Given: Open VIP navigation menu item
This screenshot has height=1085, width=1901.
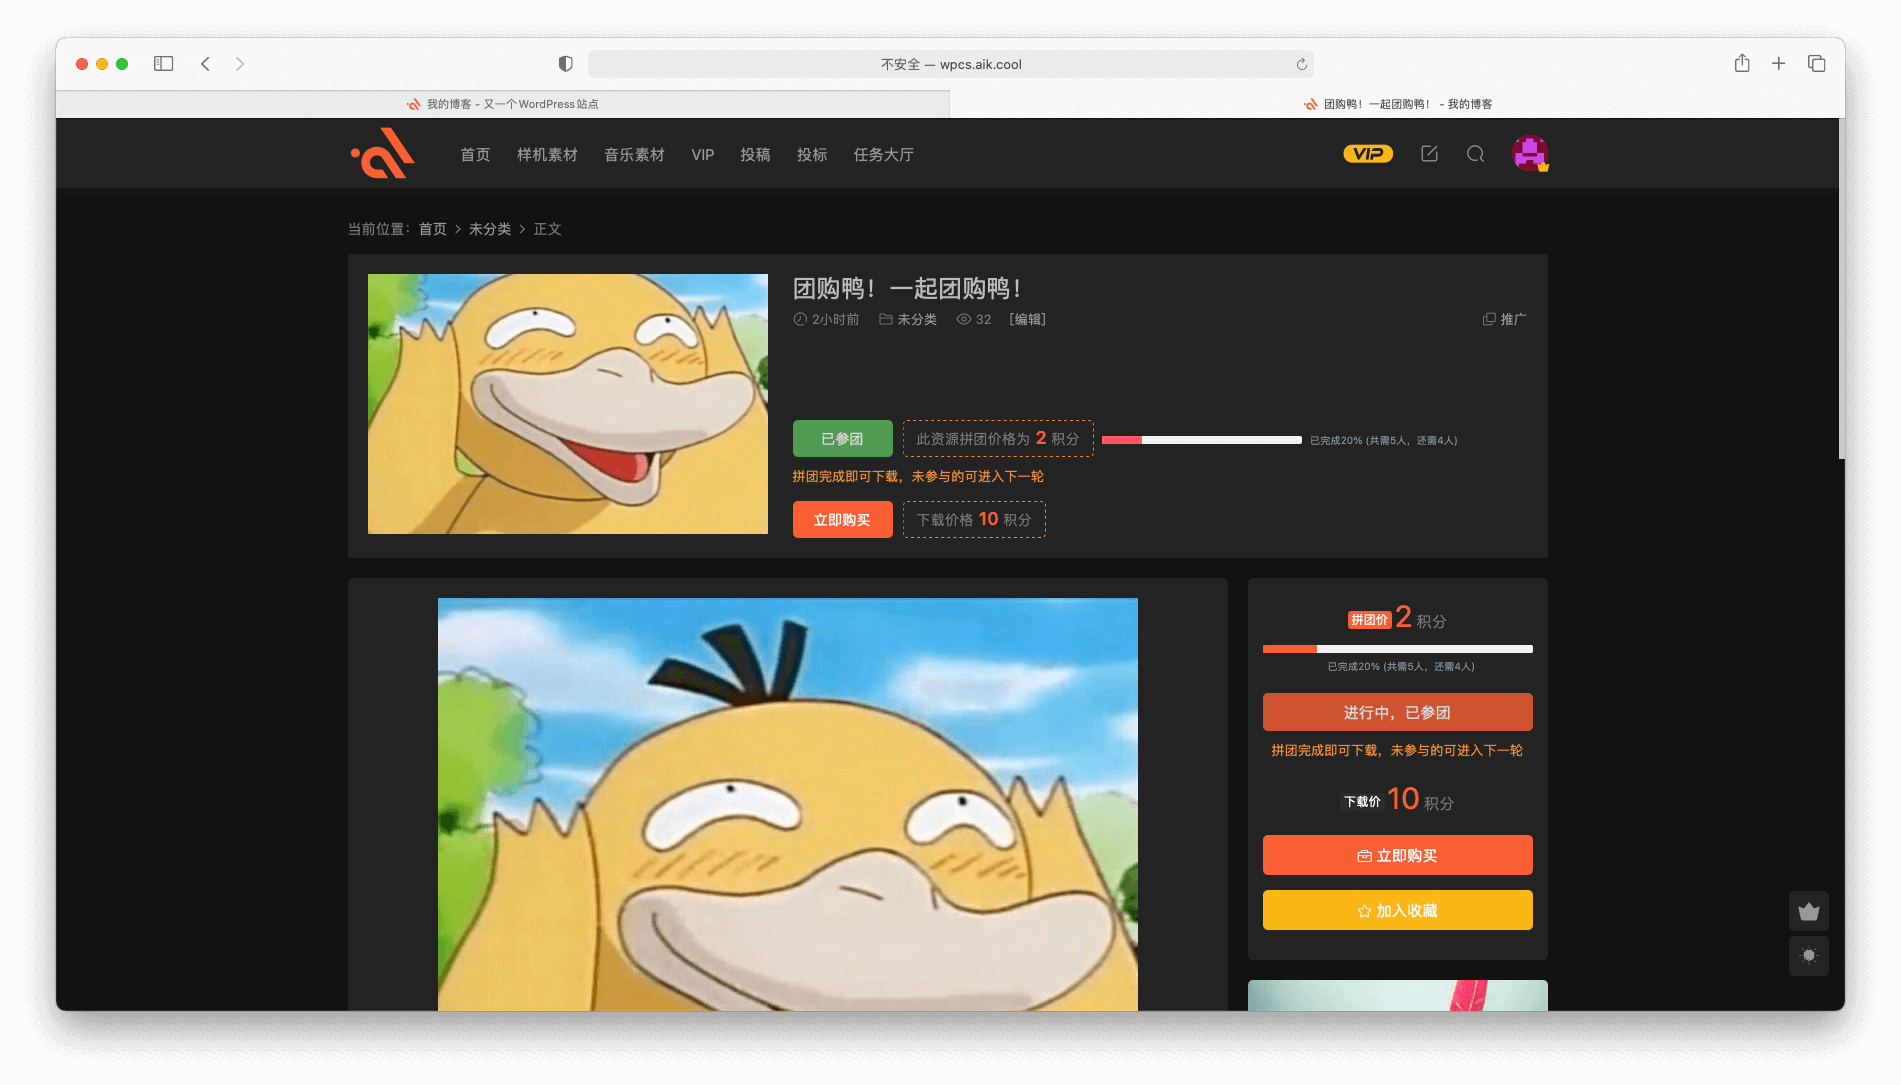Looking at the screenshot, I should point(702,154).
